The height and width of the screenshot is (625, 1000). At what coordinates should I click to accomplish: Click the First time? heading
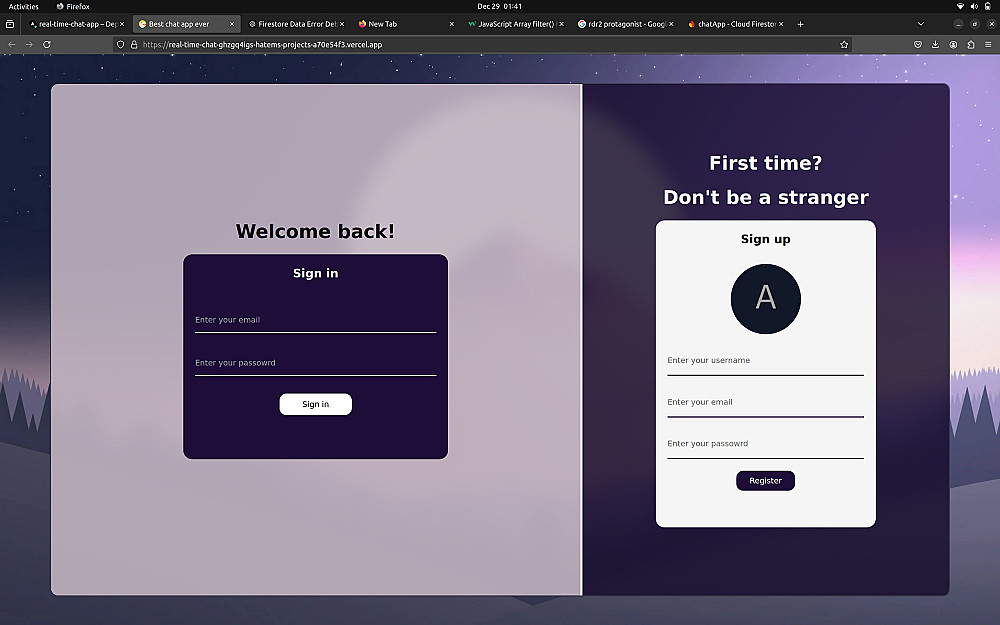[x=765, y=163]
